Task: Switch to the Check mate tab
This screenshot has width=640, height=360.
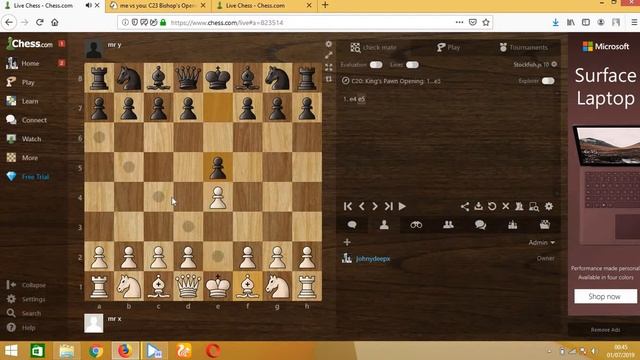Action: 373,47
